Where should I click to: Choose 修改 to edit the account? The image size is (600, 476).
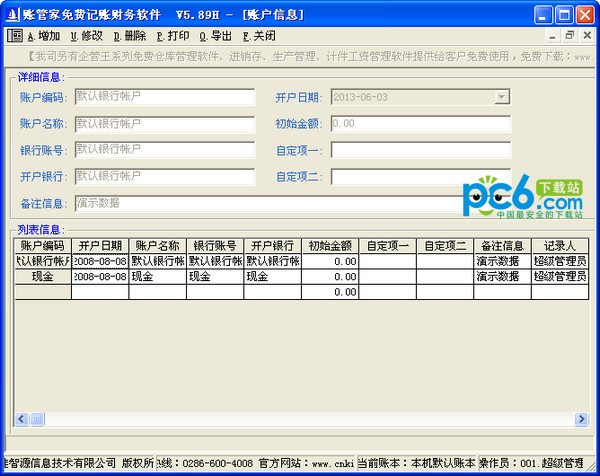click(x=87, y=36)
